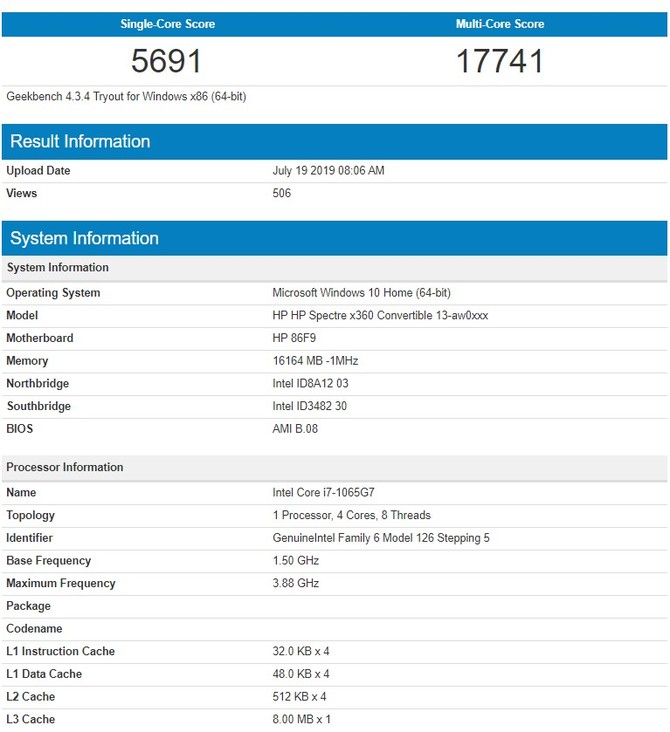Click the Base Frequency label
Image resolution: width=670 pixels, height=732 pixels.
(49, 561)
